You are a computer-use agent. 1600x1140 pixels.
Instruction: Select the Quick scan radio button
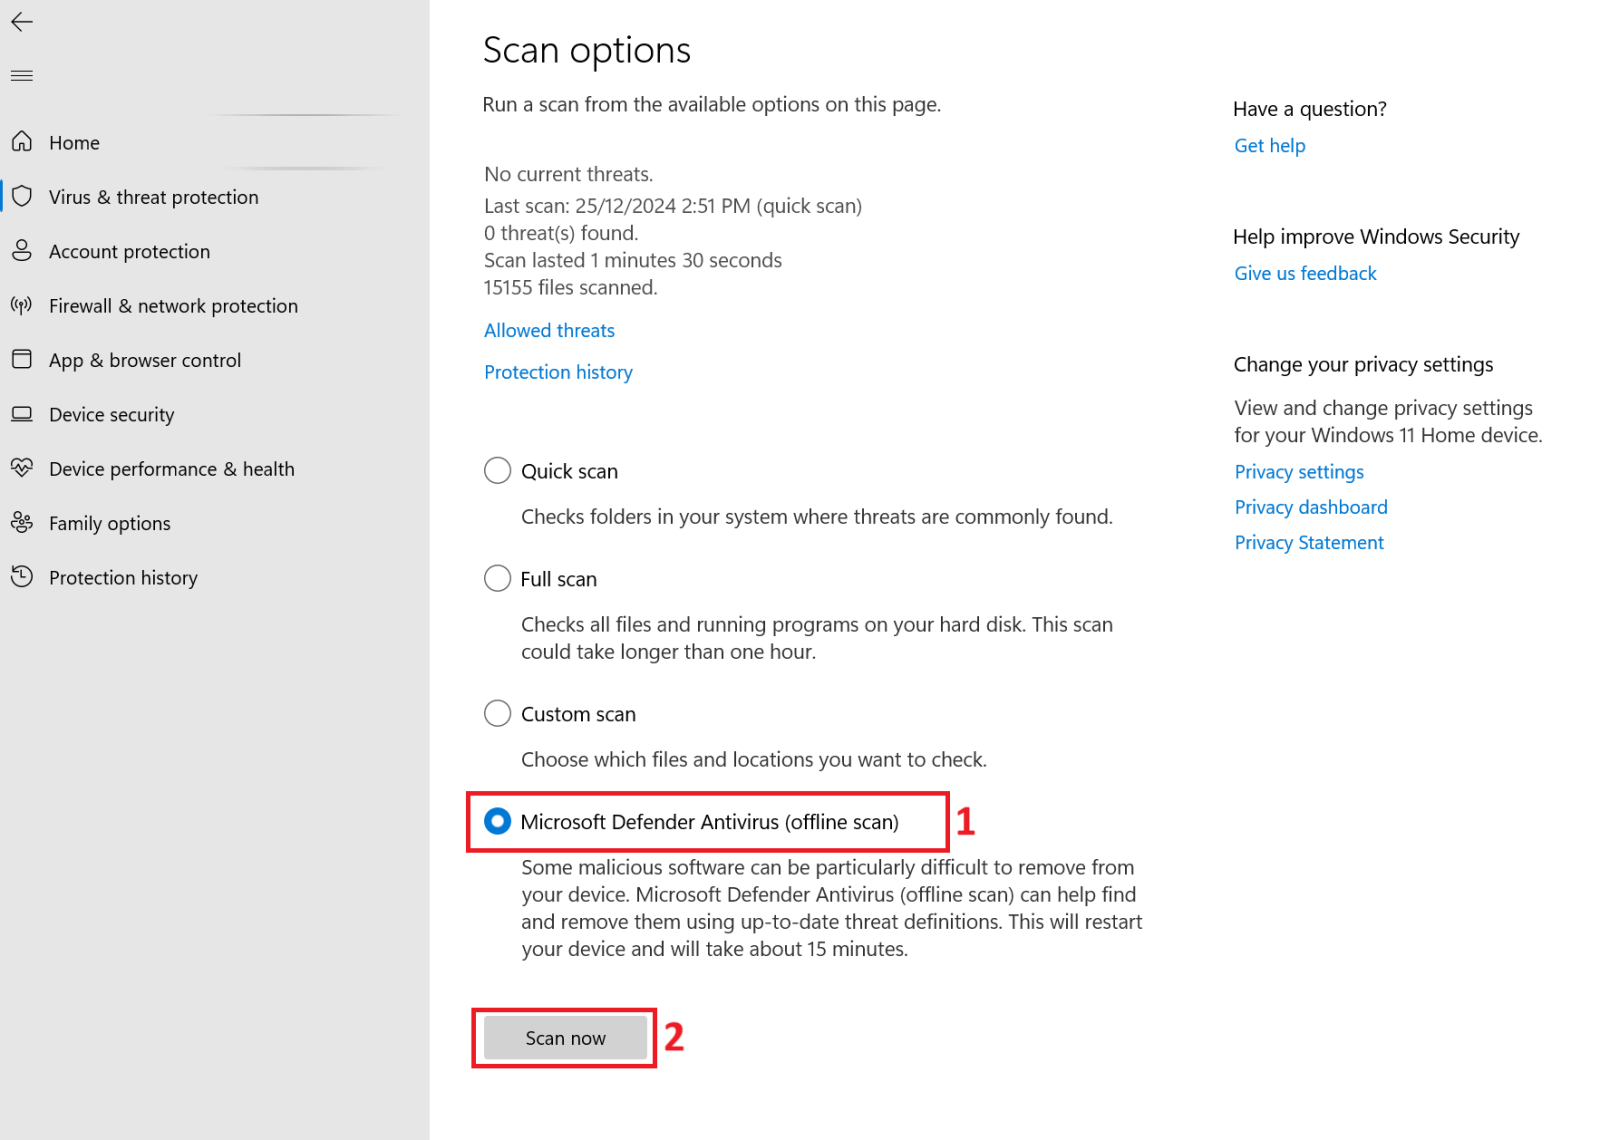[497, 470]
